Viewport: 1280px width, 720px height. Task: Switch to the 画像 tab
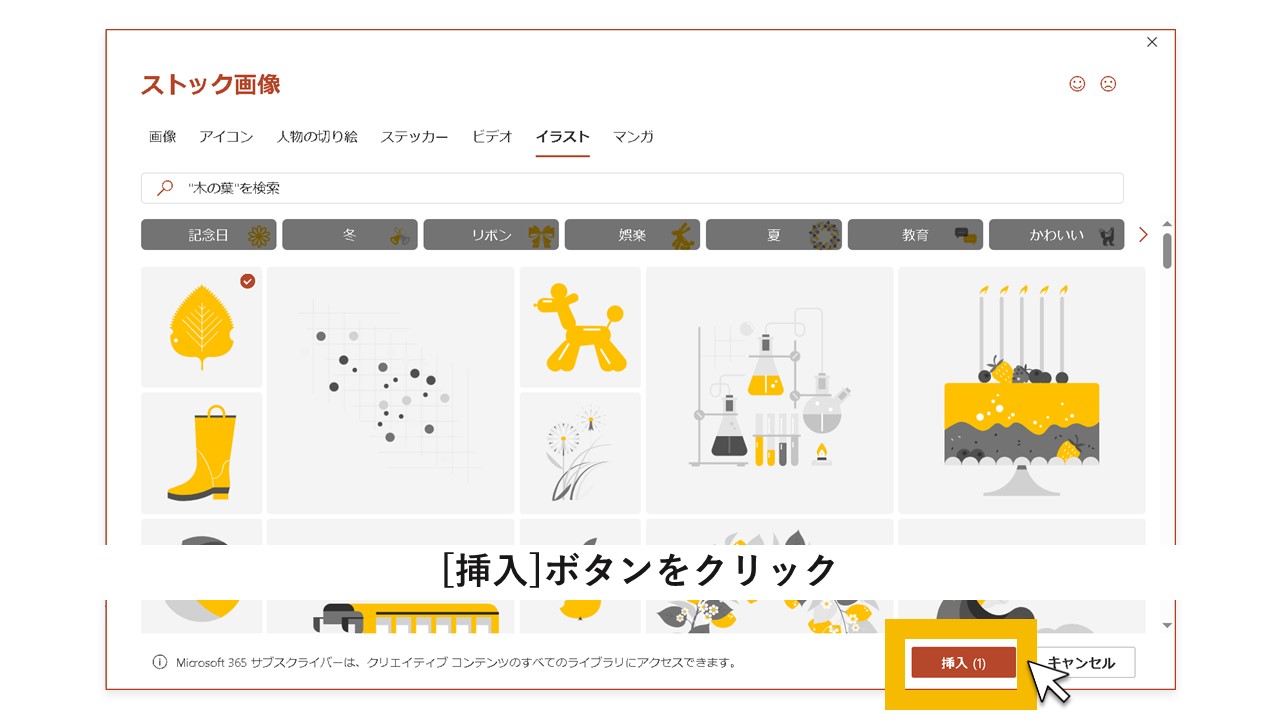click(x=162, y=137)
